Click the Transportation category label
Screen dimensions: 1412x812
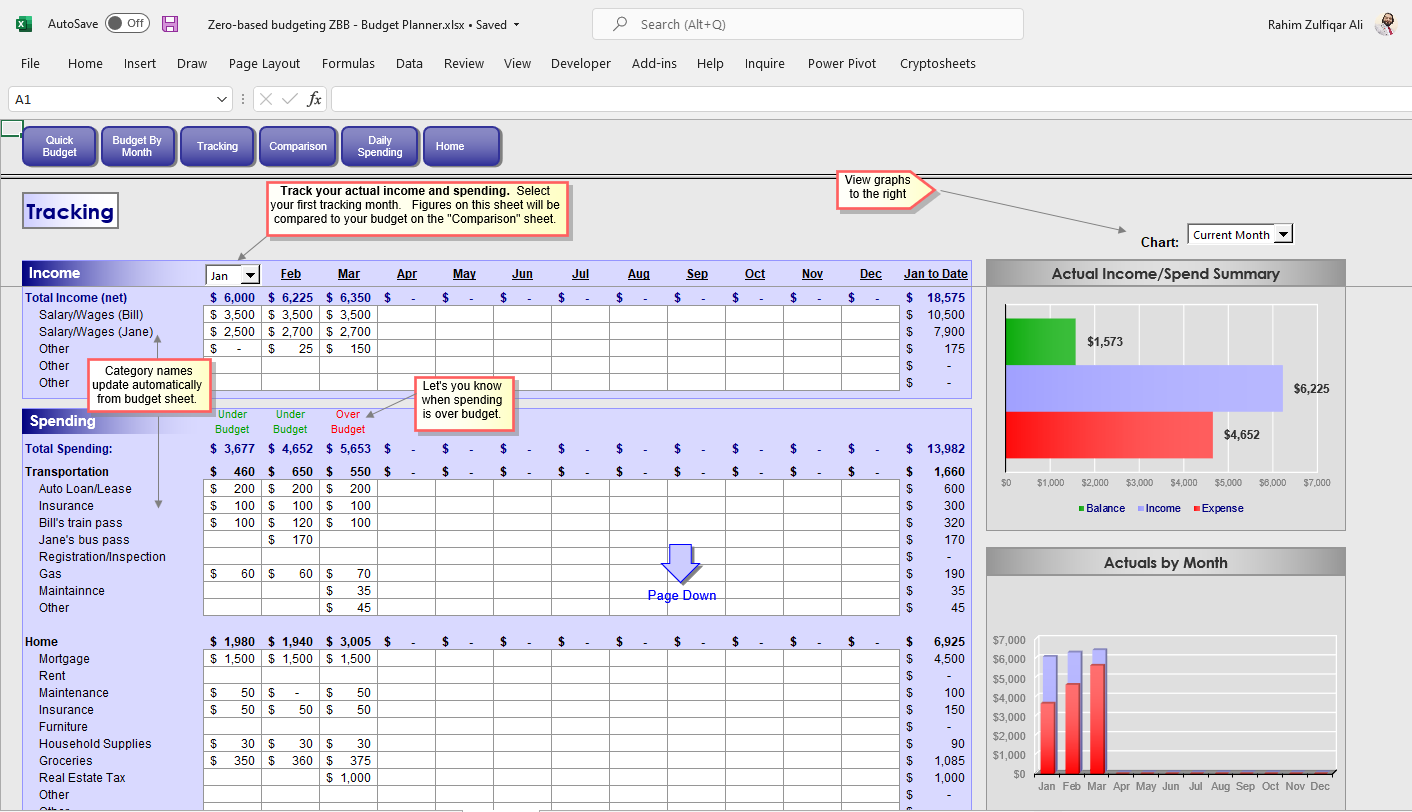[x=67, y=472]
